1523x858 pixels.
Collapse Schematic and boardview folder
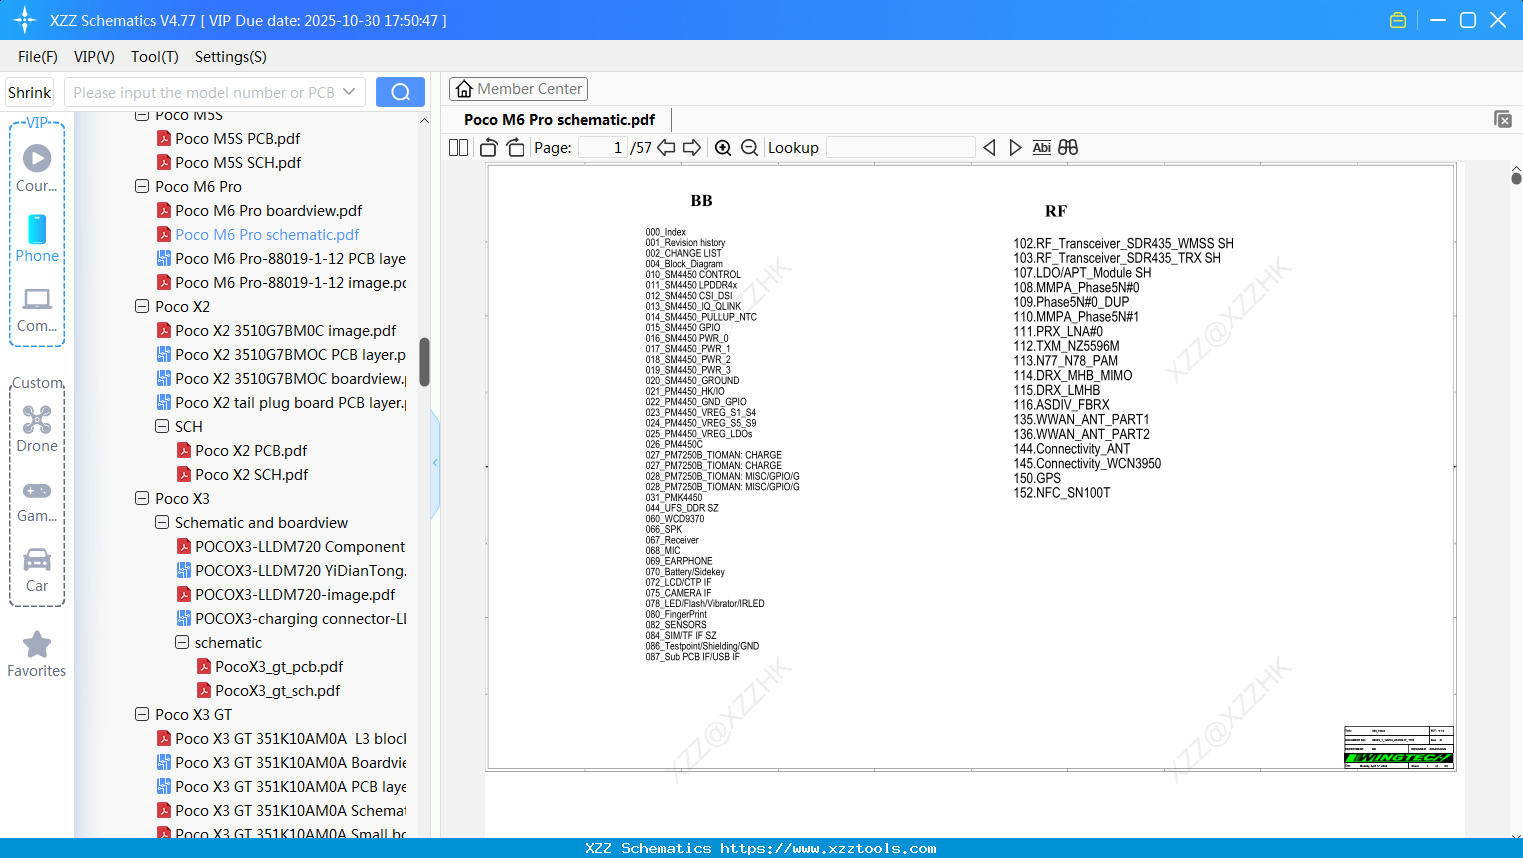(162, 522)
